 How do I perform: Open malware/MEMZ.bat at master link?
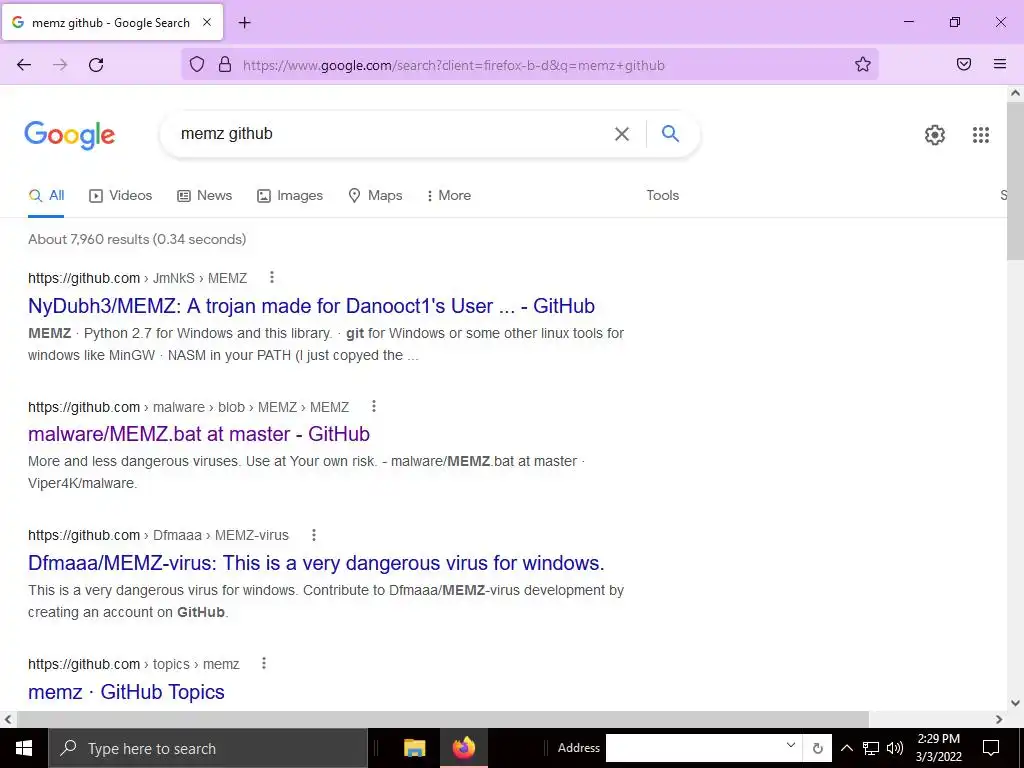coord(199,434)
